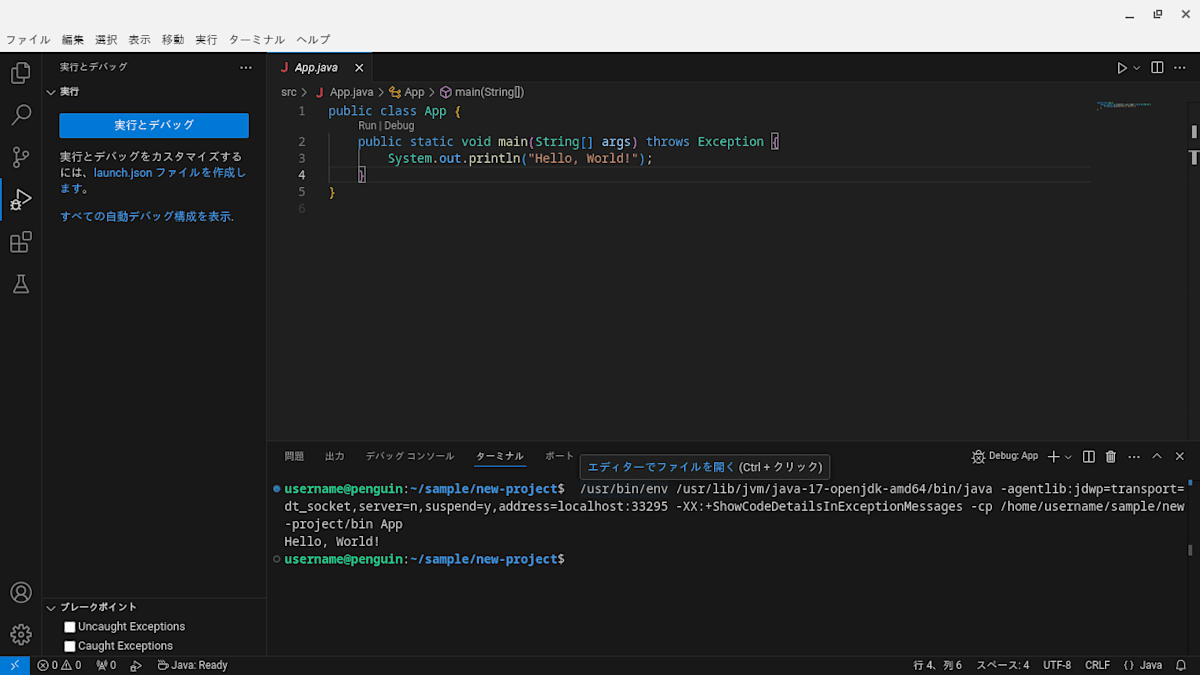The height and width of the screenshot is (675, 1200).
Task: Click the run Java play icon in editor toolbar
Action: coord(1122,68)
